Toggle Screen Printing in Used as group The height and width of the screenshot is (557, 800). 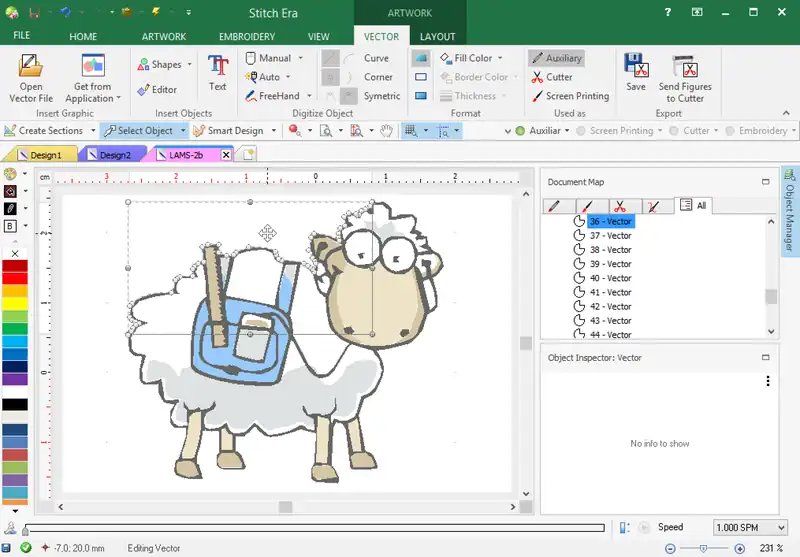[569, 96]
